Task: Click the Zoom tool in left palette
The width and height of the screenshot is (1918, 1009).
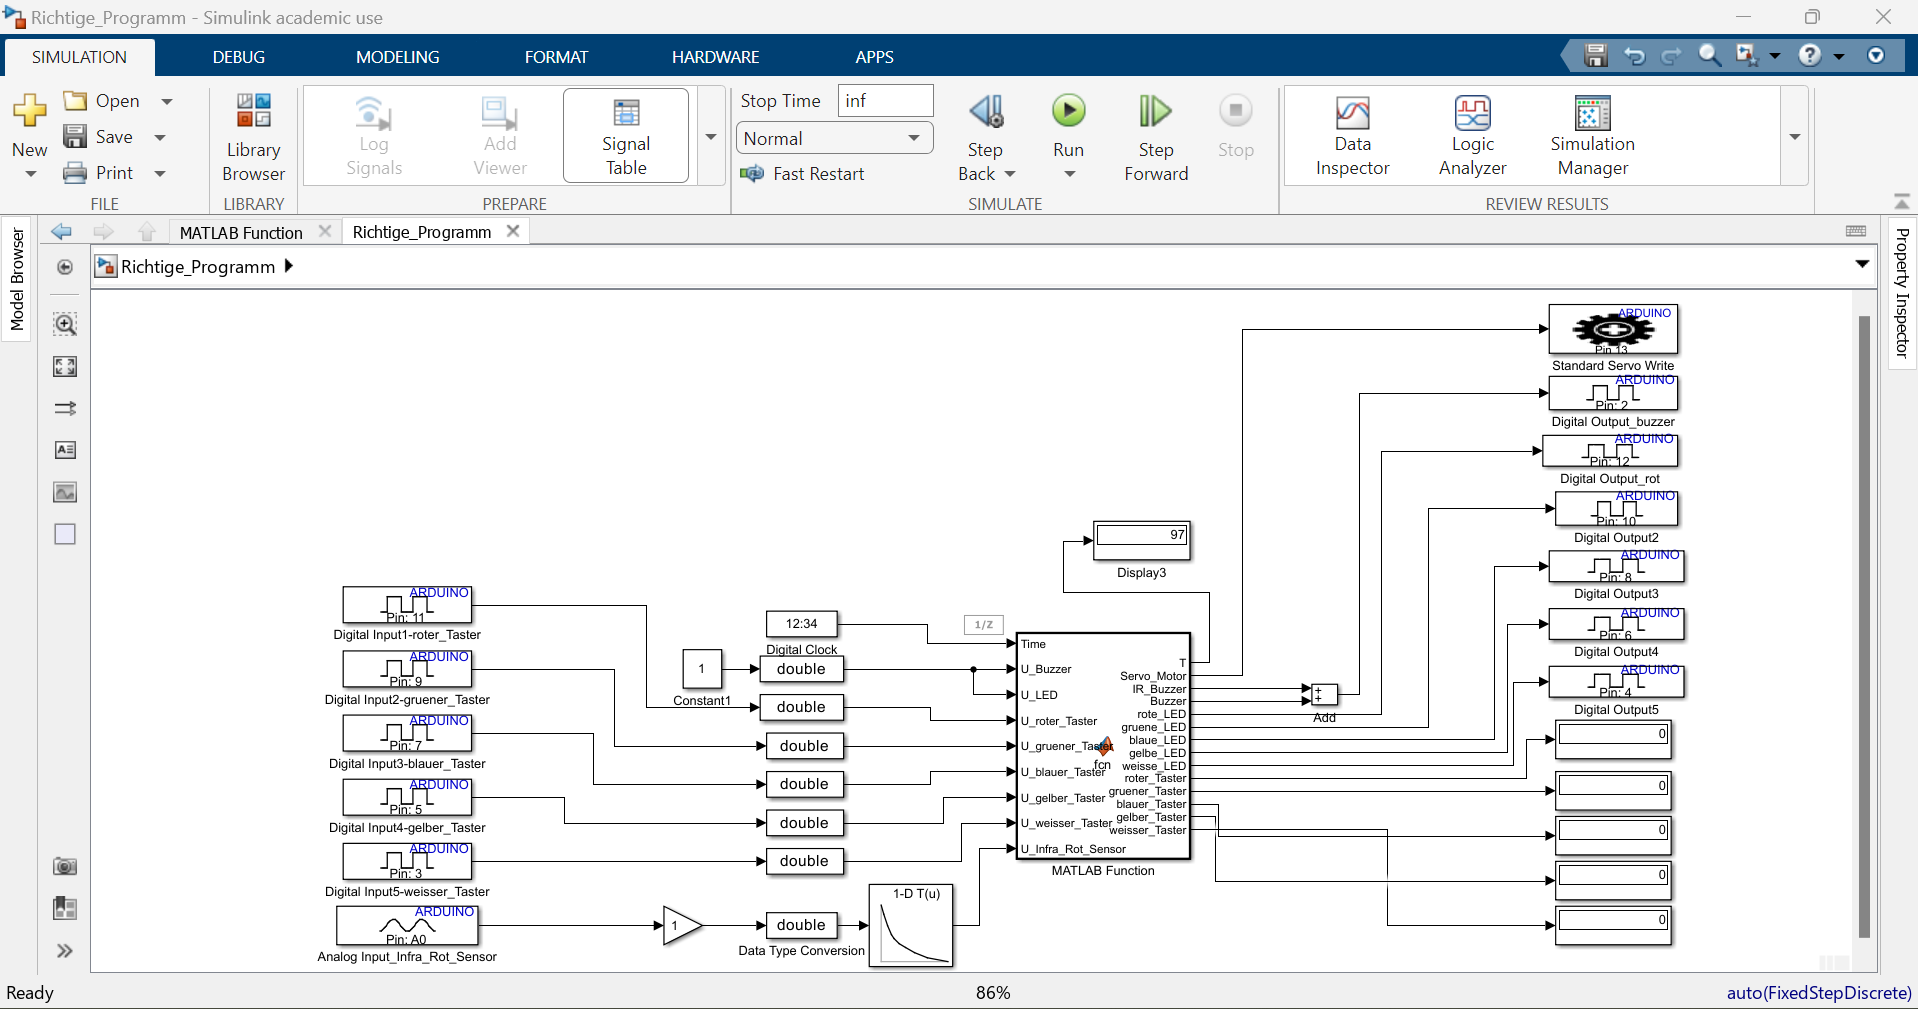Action: 65,325
